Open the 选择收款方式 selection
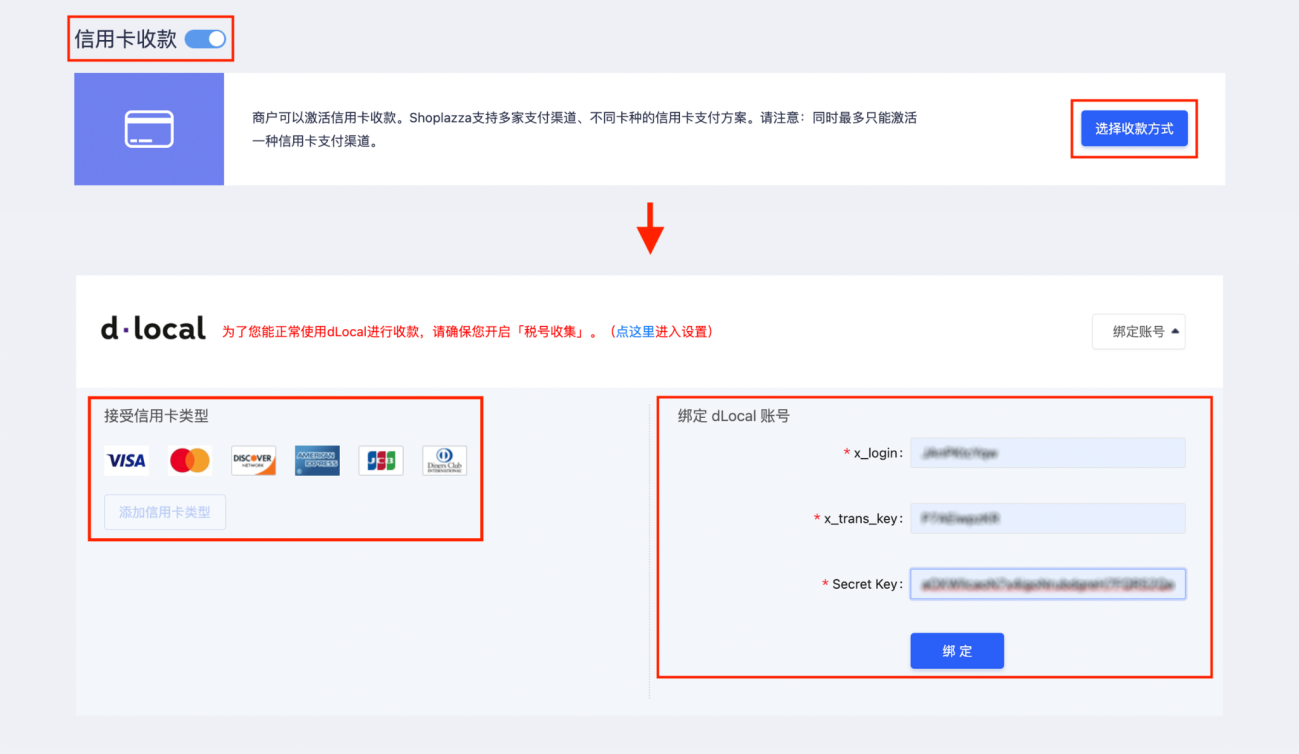1299x754 pixels. [x=1134, y=128]
